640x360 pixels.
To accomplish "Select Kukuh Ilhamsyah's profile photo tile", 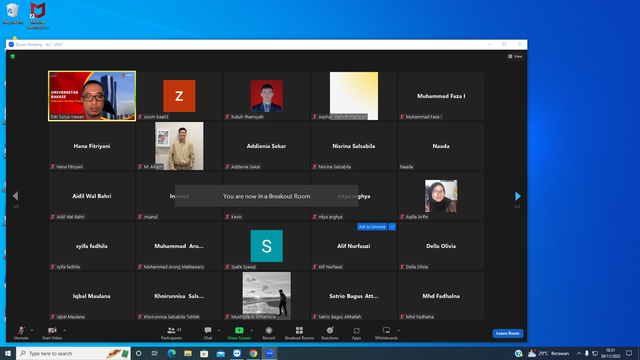I will coord(267,96).
